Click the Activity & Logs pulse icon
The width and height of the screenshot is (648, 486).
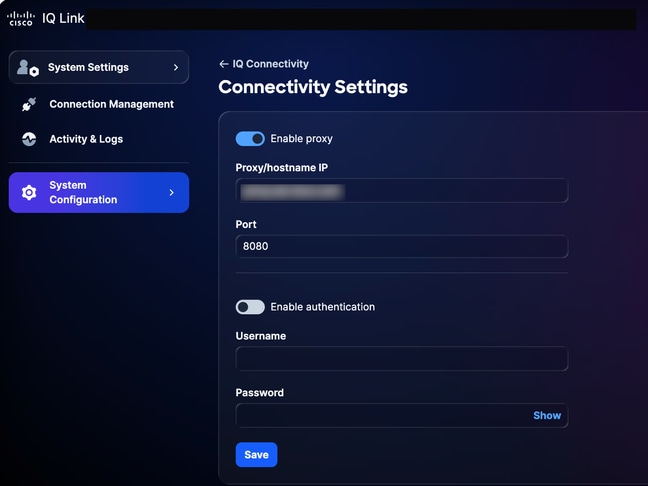point(29,139)
